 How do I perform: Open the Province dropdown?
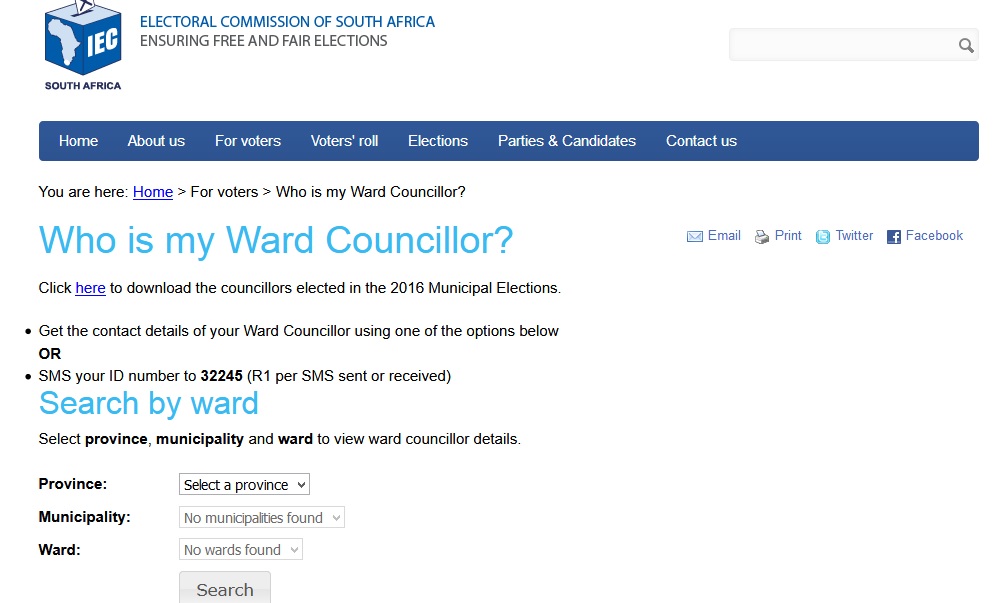[x=244, y=485]
